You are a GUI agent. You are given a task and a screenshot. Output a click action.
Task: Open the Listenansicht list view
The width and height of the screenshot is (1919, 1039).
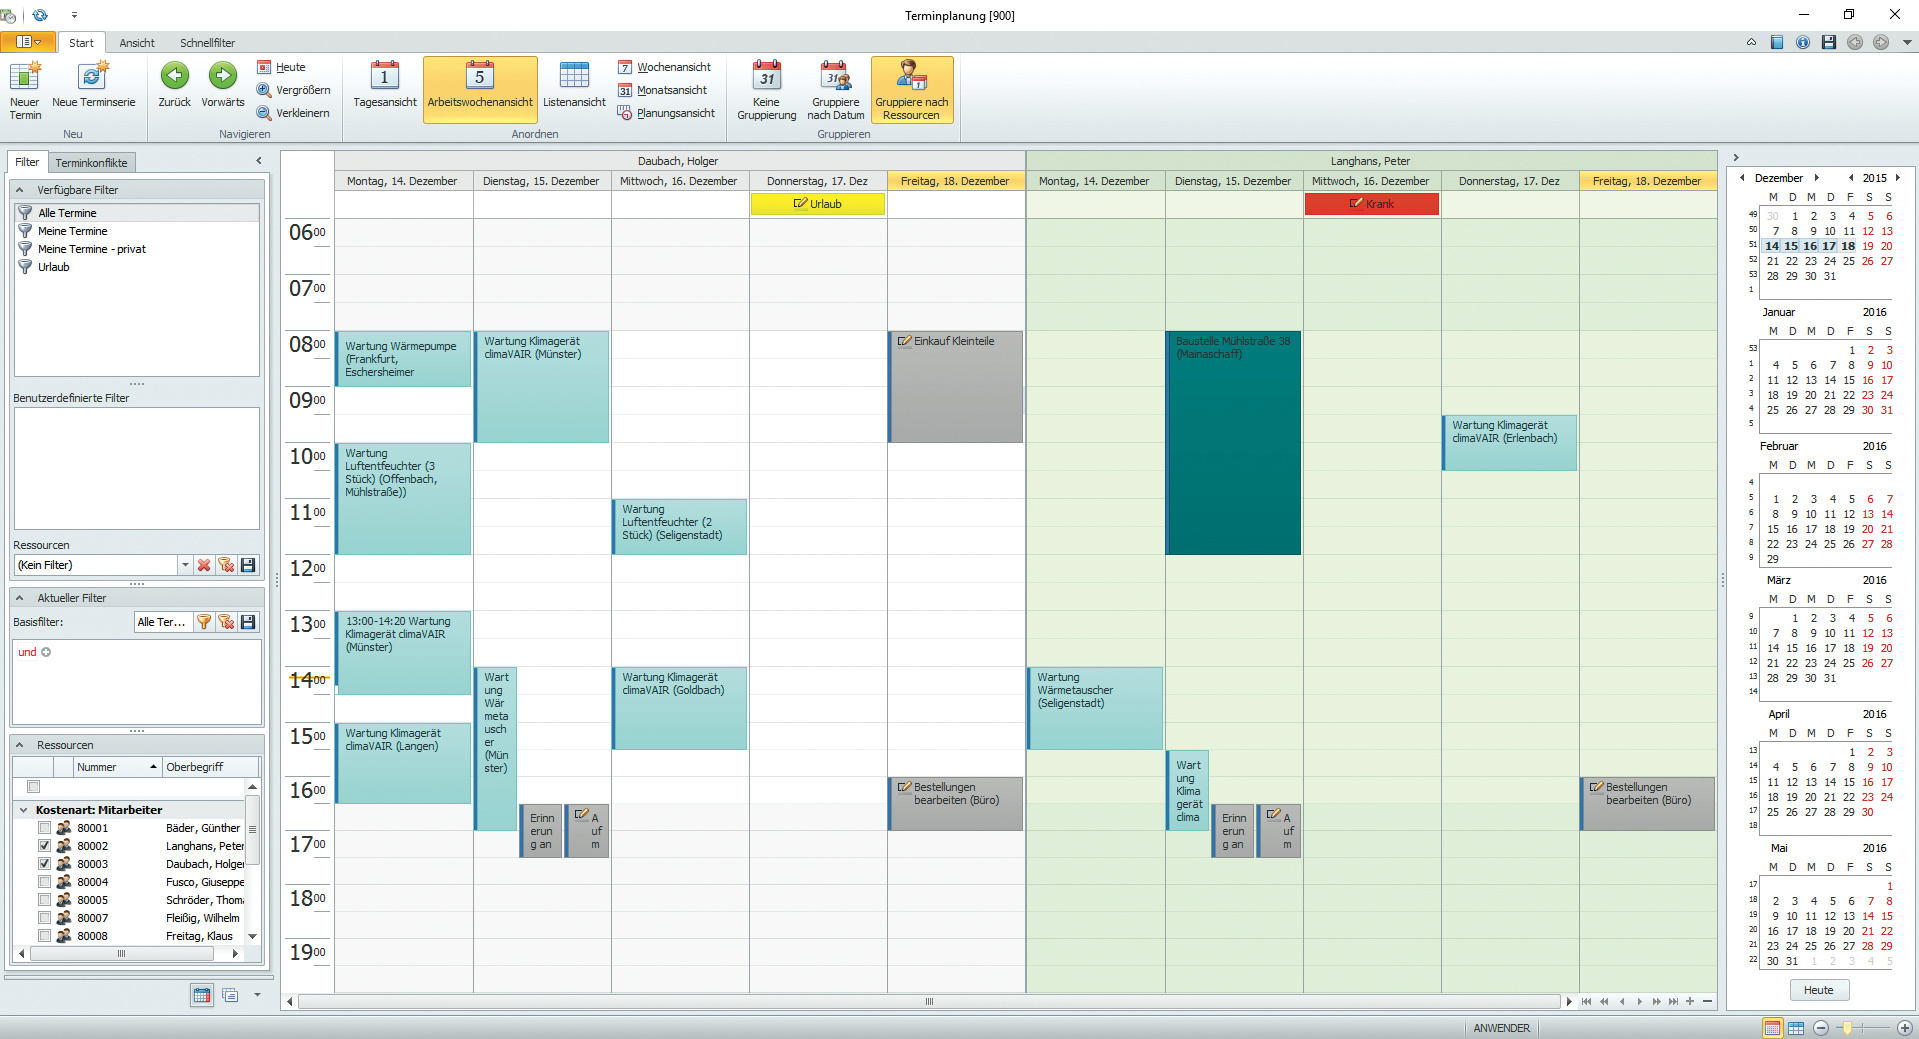point(574,85)
